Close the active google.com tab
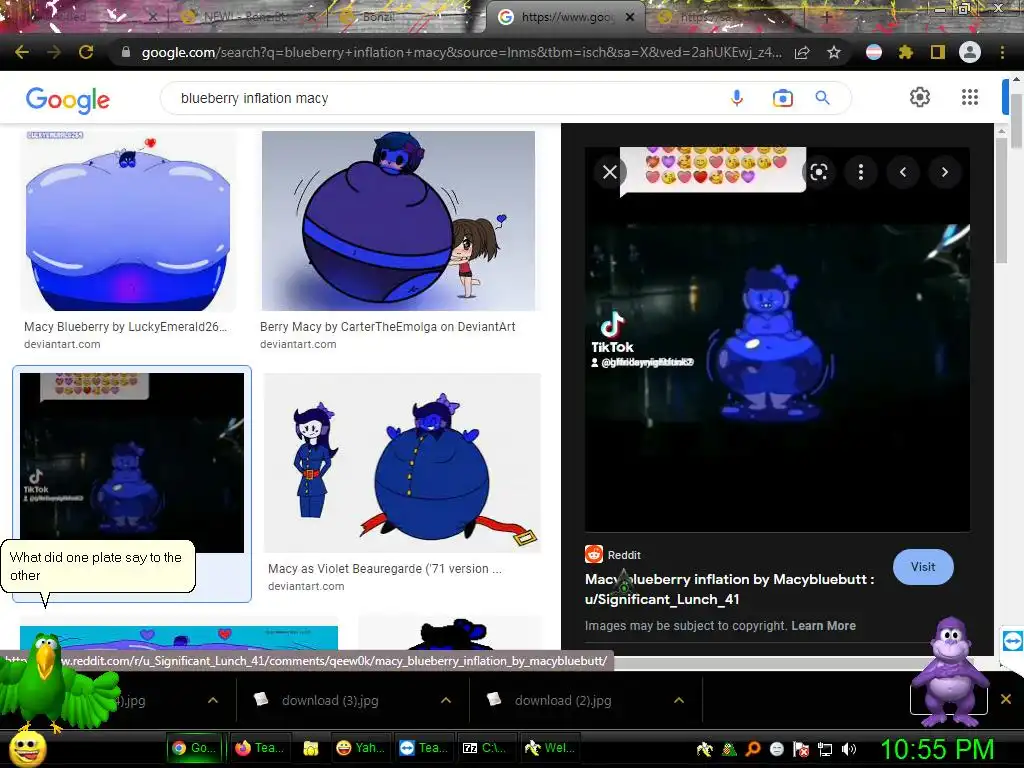The width and height of the screenshot is (1024, 768). pos(630,17)
